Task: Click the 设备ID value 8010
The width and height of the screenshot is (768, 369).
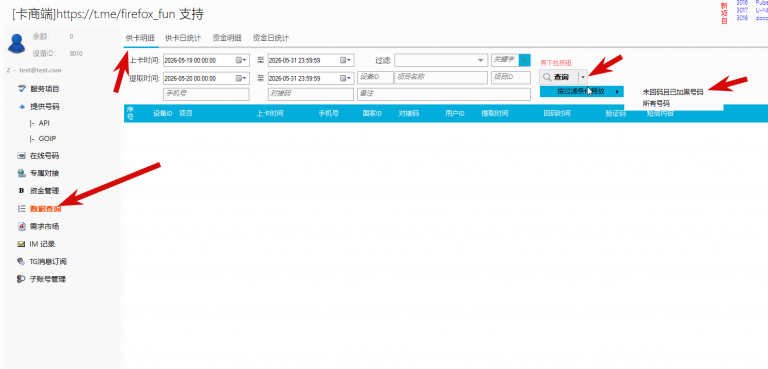Action: (76, 53)
